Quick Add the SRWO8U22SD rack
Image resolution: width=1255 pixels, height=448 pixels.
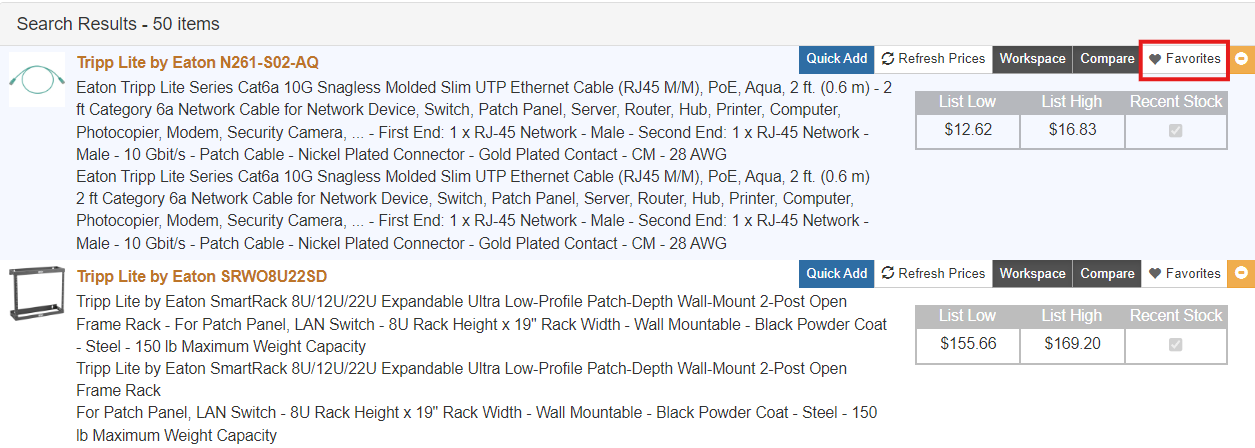click(837, 273)
